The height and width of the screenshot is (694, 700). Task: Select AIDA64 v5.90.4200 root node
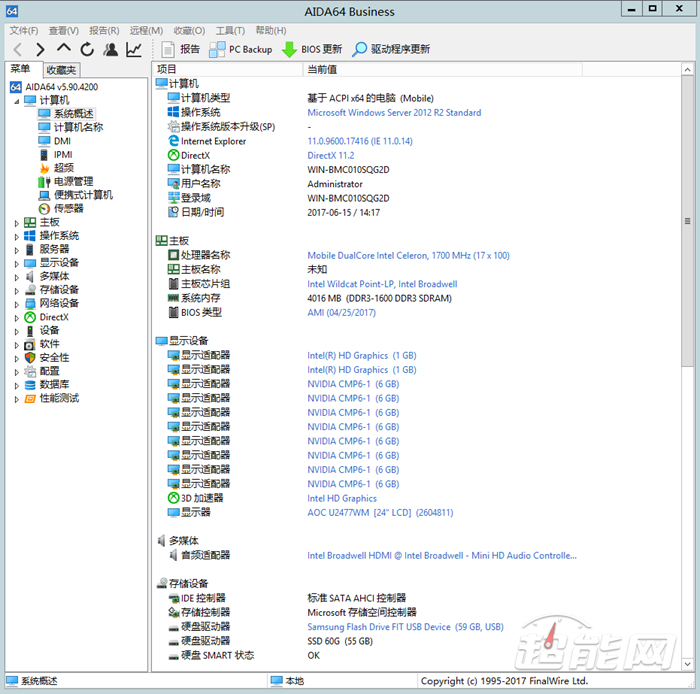62,87
